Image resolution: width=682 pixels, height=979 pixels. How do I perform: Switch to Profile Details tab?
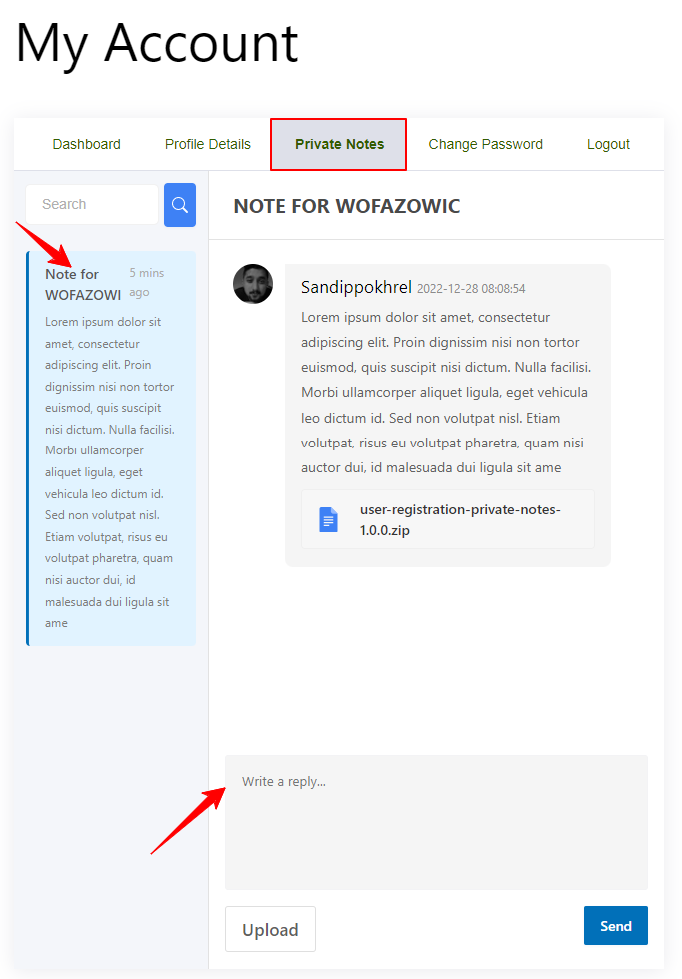(x=208, y=144)
